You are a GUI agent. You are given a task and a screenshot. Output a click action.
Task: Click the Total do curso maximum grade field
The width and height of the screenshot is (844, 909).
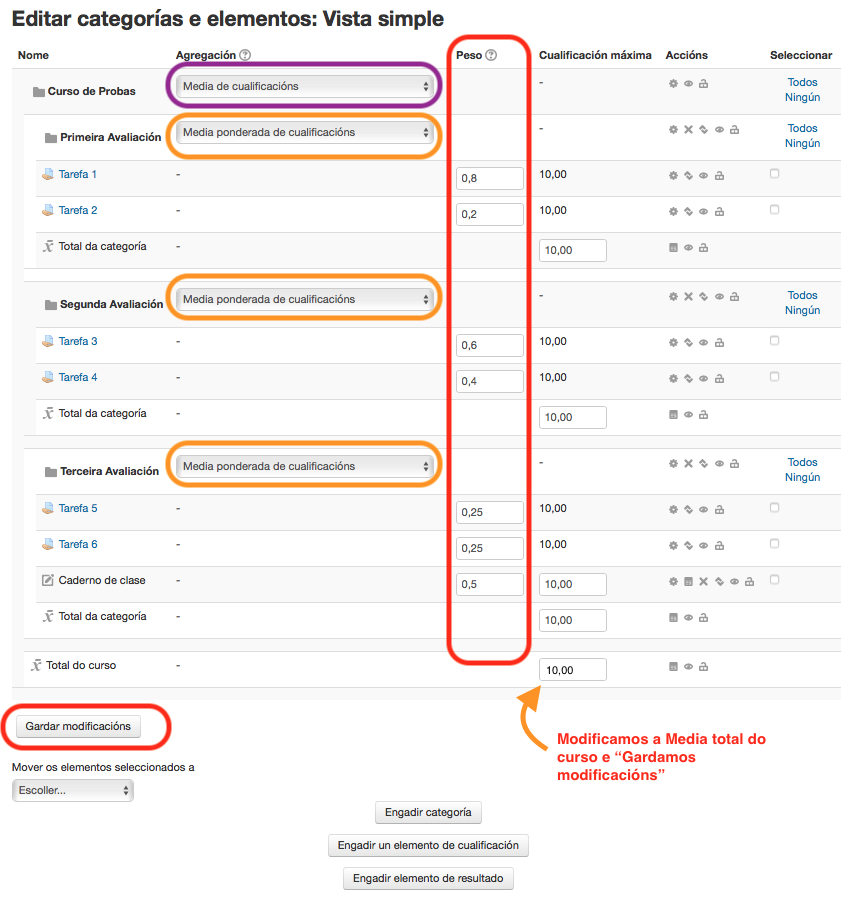tap(572, 670)
